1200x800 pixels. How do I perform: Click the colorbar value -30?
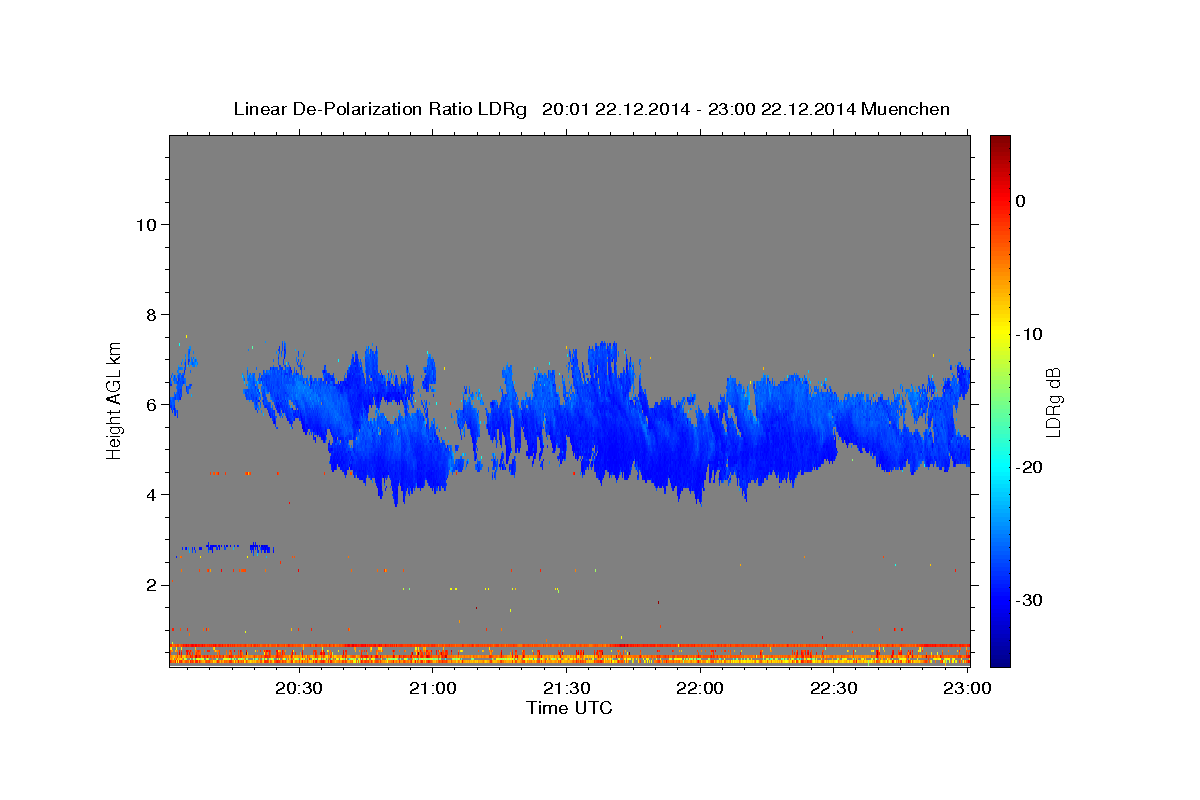(x=1029, y=600)
